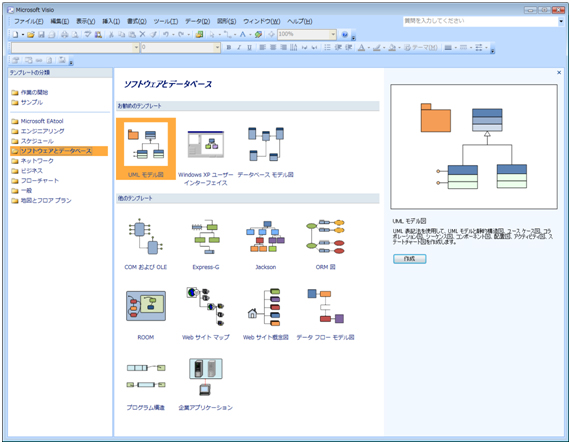Open the 挿入(I) menu

[111, 21]
